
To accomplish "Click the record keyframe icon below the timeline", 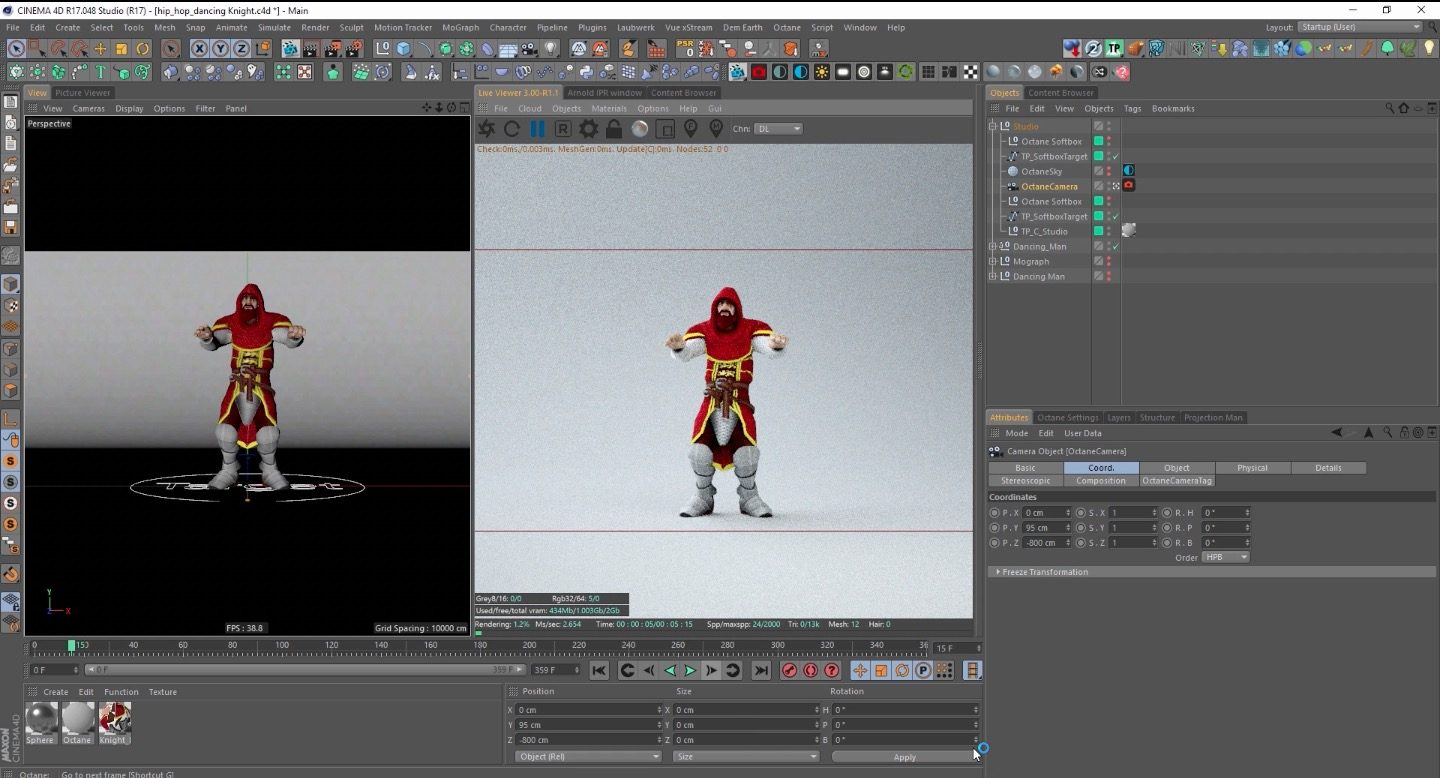I will [790, 670].
